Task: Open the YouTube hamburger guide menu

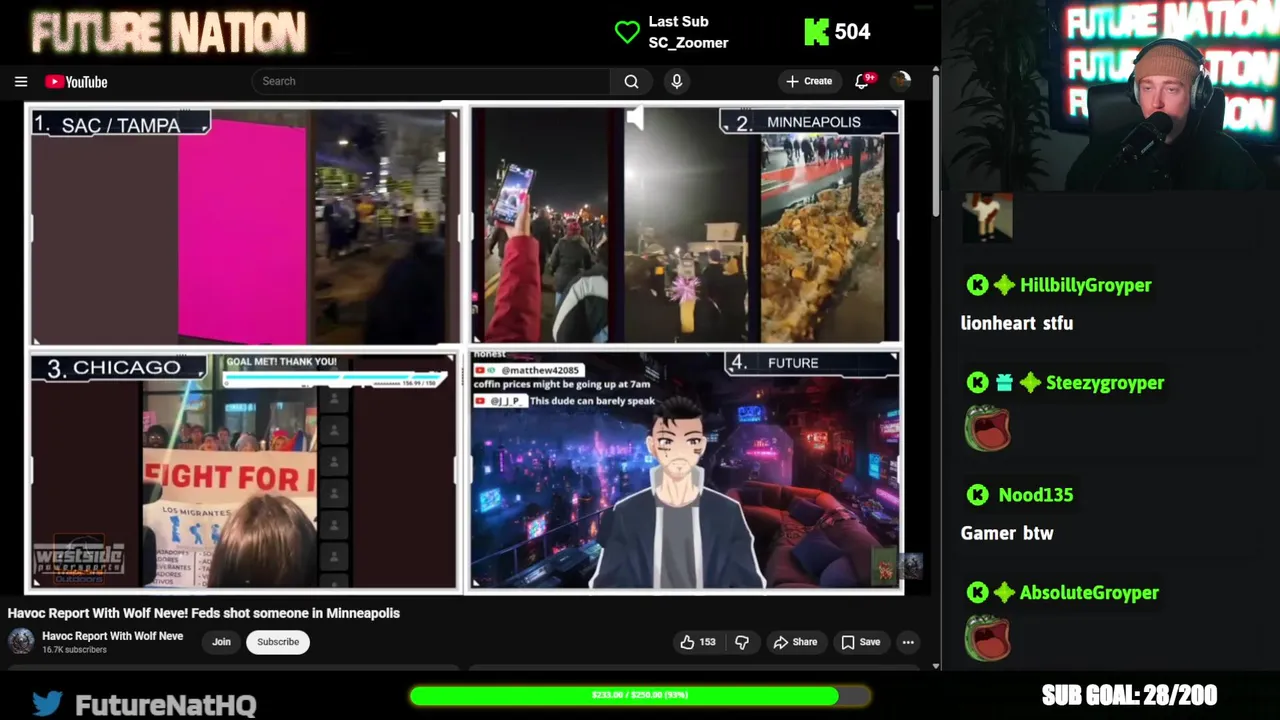Action: [21, 82]
